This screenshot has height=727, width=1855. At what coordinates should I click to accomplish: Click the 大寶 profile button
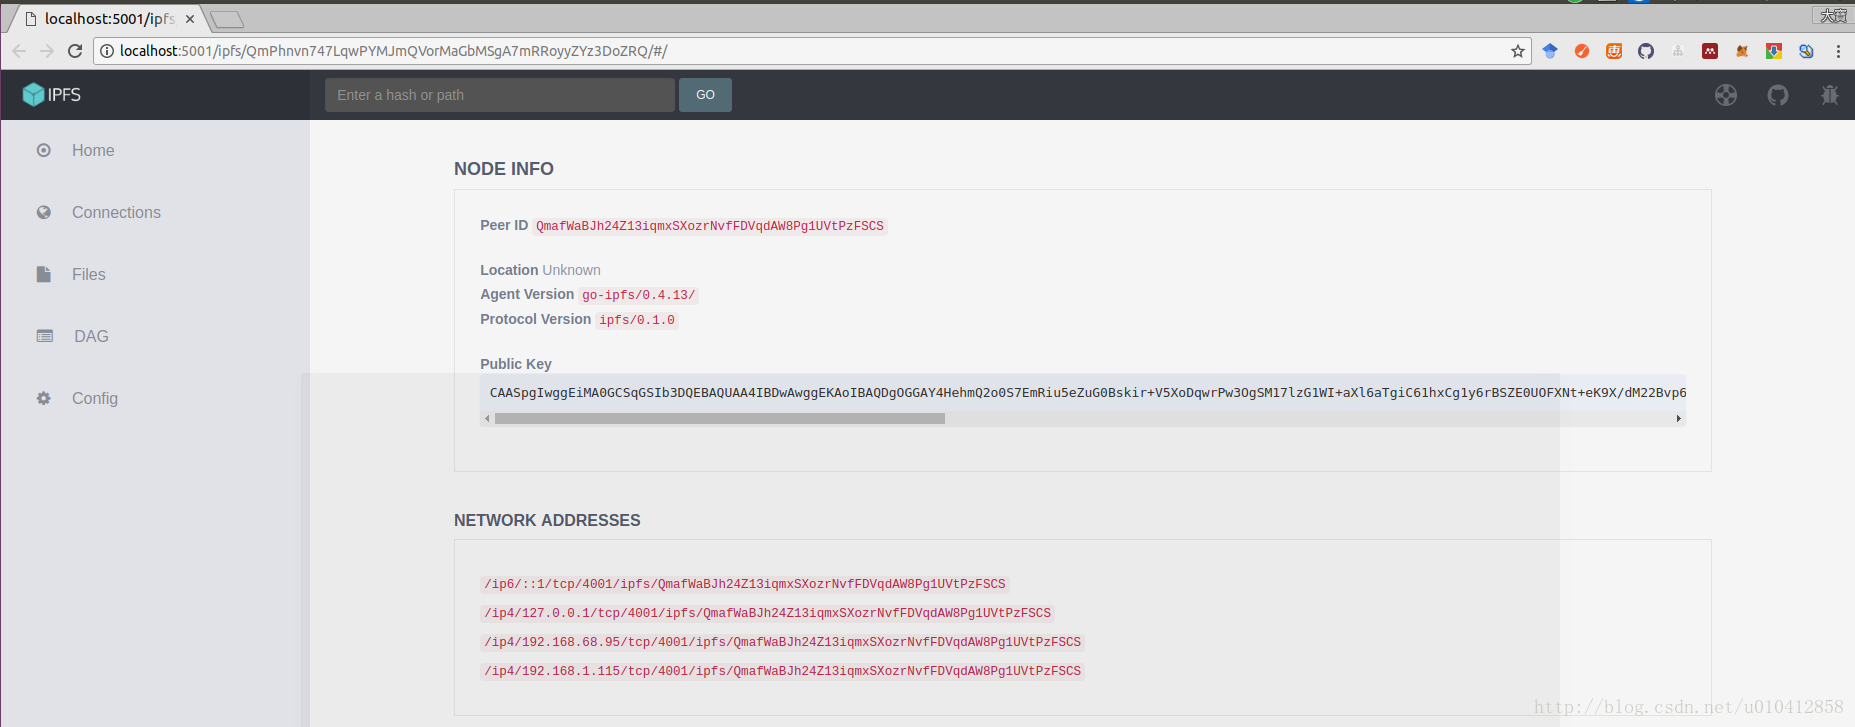tap(1833, 15)
